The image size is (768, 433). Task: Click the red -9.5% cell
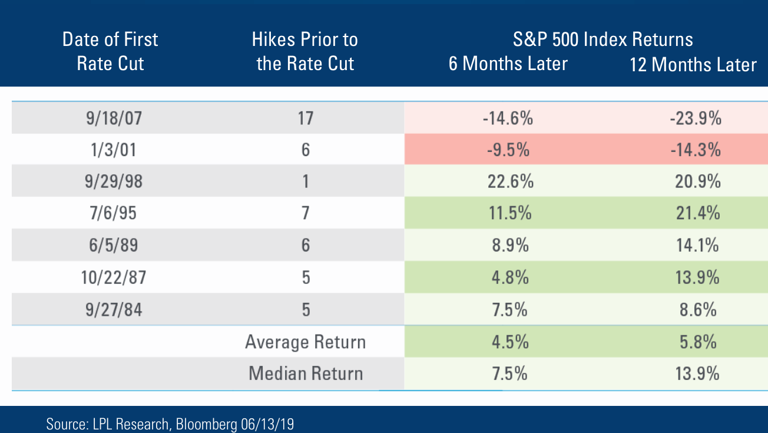click(508, 149)
